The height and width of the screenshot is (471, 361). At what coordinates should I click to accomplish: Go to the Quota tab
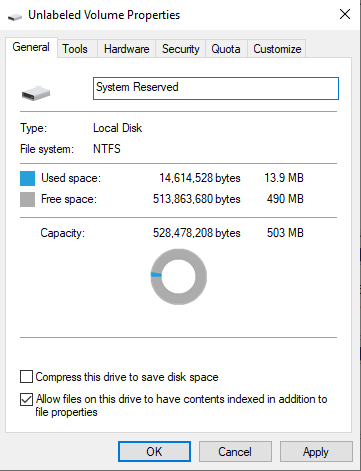(x=226, y=49)
